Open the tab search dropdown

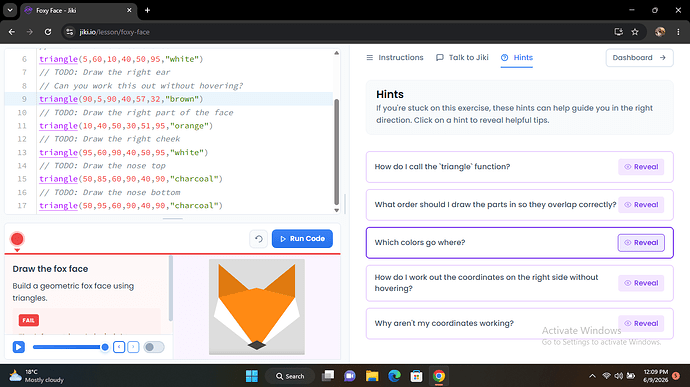[x=10, y=10]
